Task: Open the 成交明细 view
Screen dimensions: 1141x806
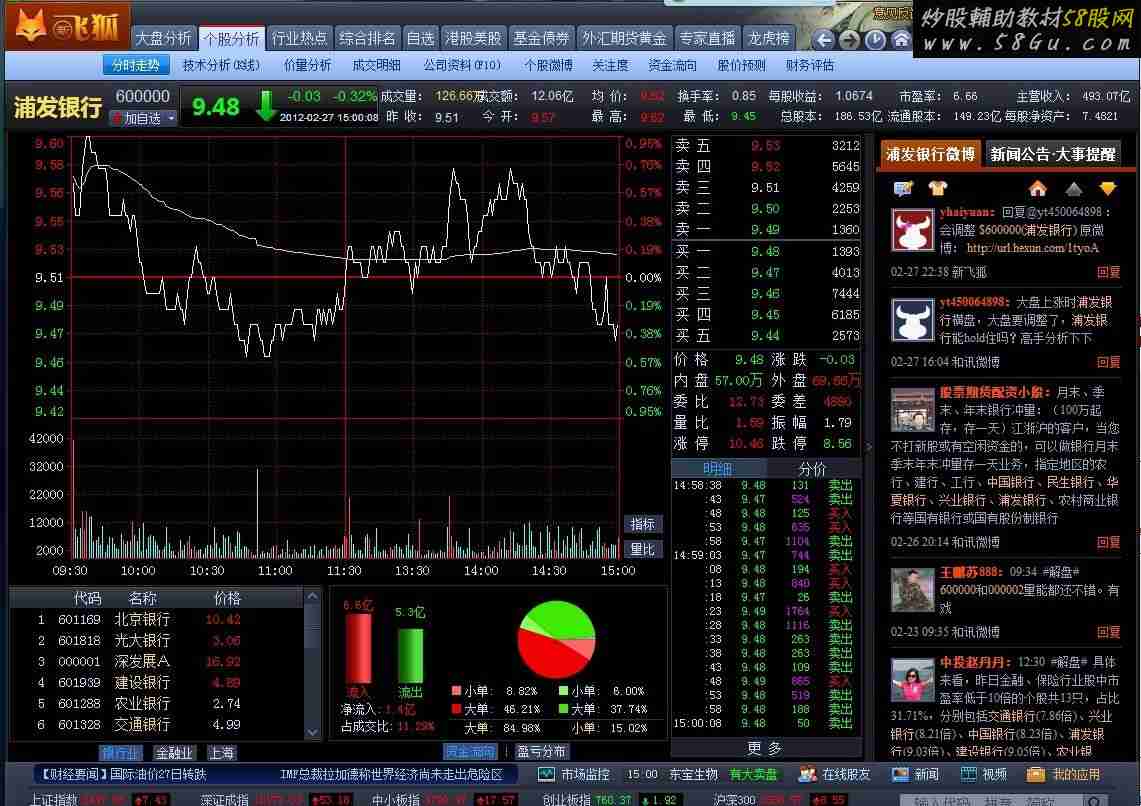Action: point(376,65)
